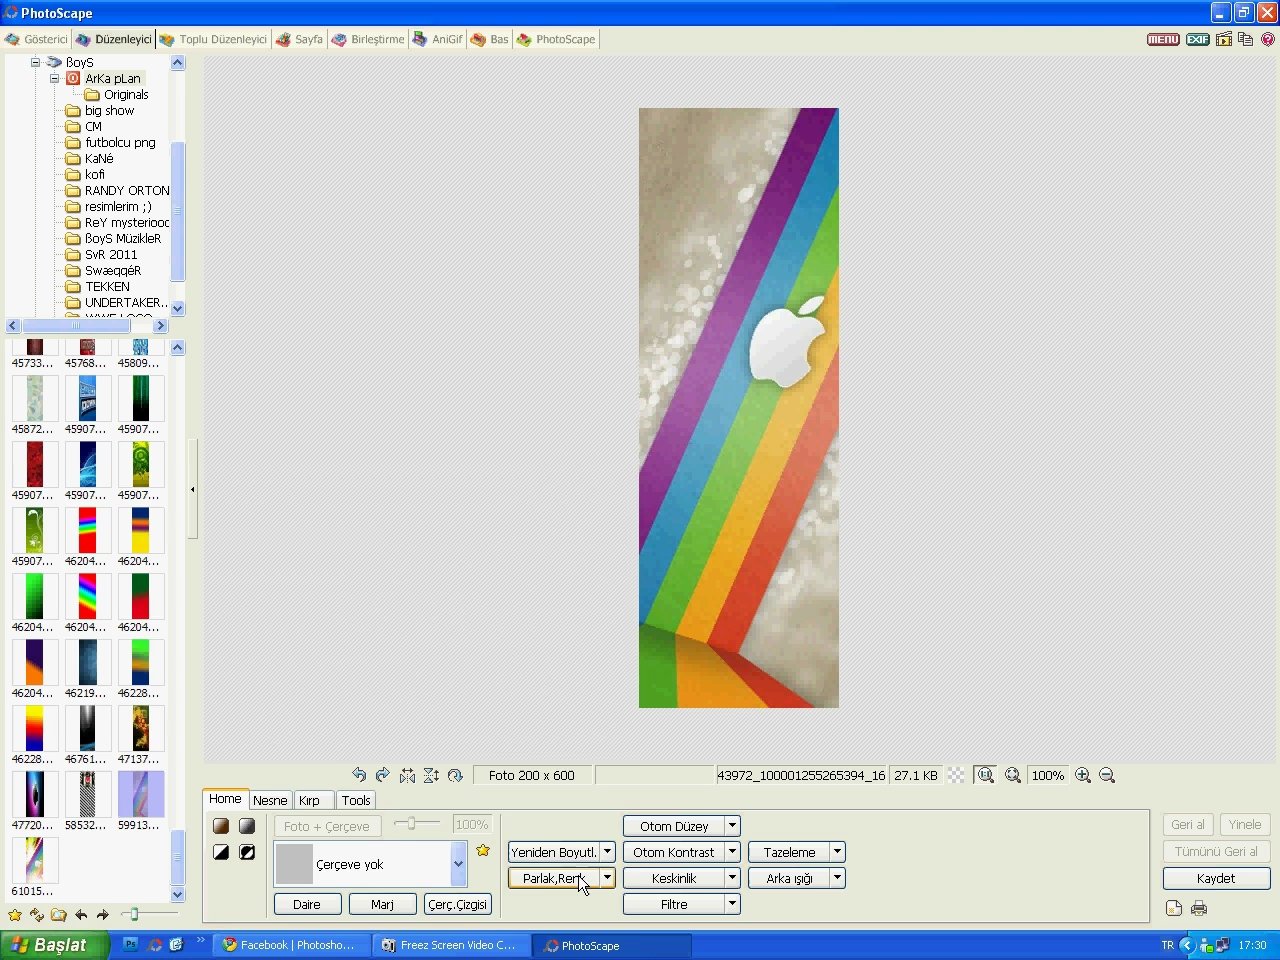Select the thumbnail labeled 59913...

point(141,800)
